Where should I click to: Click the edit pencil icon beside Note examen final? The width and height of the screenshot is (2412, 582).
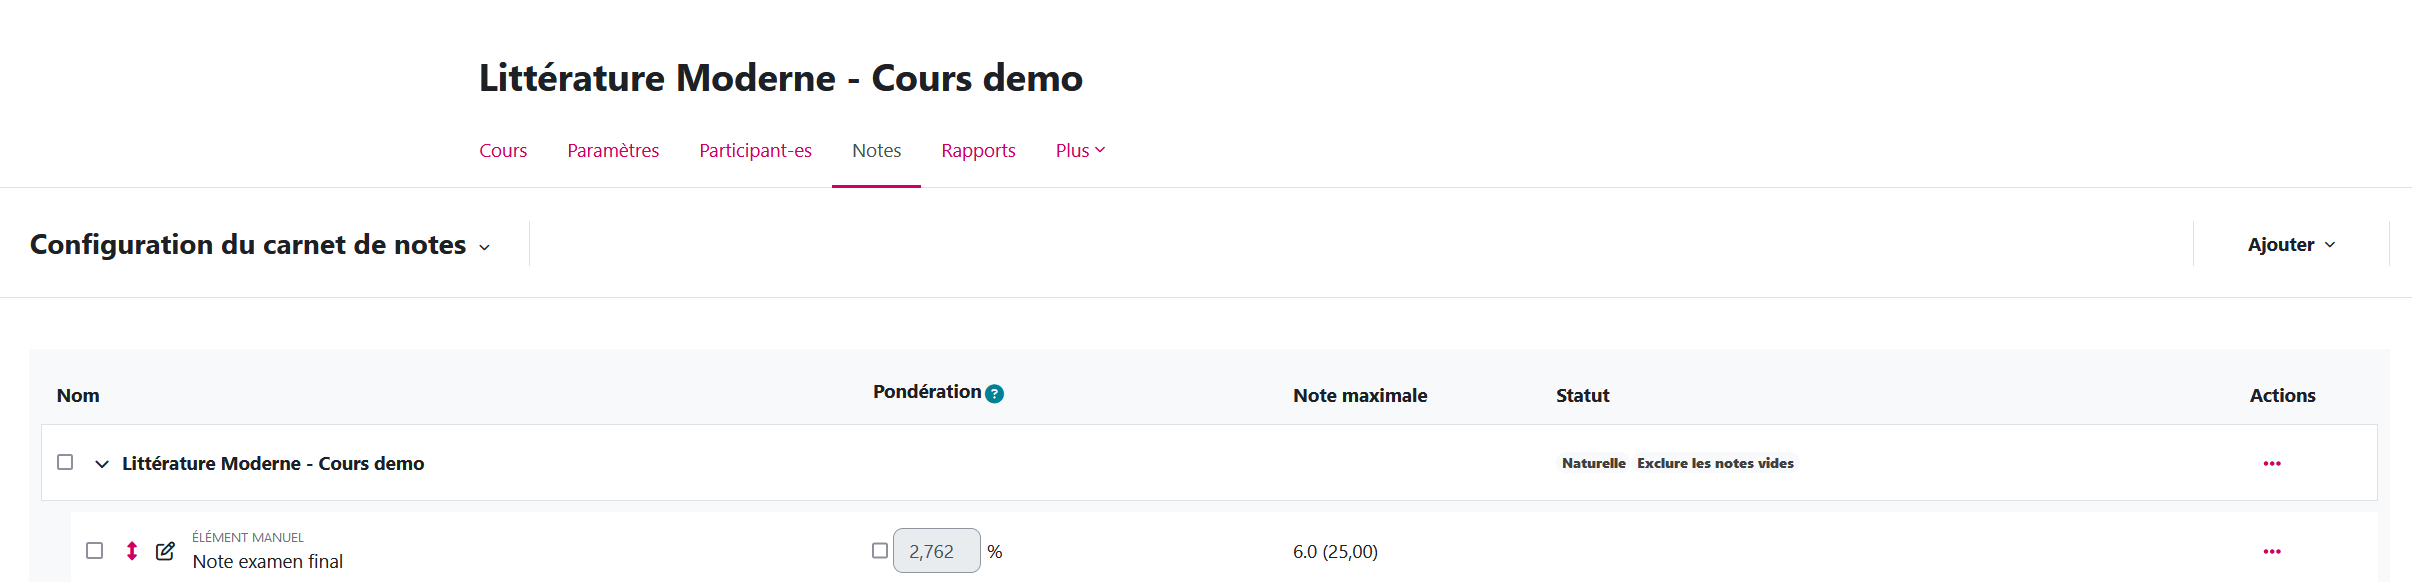(x=165, y=551)
